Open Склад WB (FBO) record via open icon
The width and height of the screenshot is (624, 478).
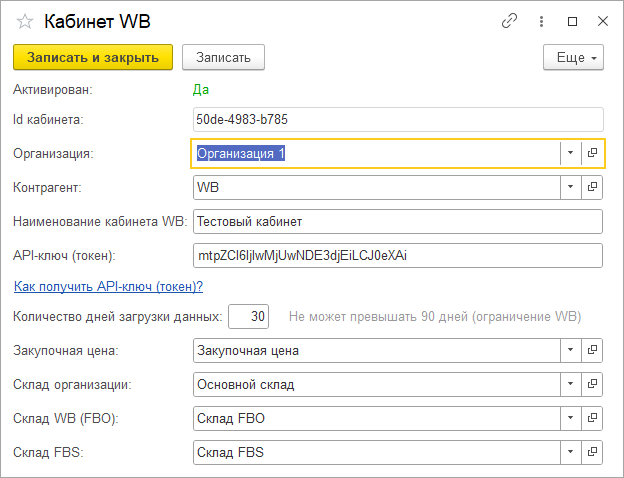[592, 418]
